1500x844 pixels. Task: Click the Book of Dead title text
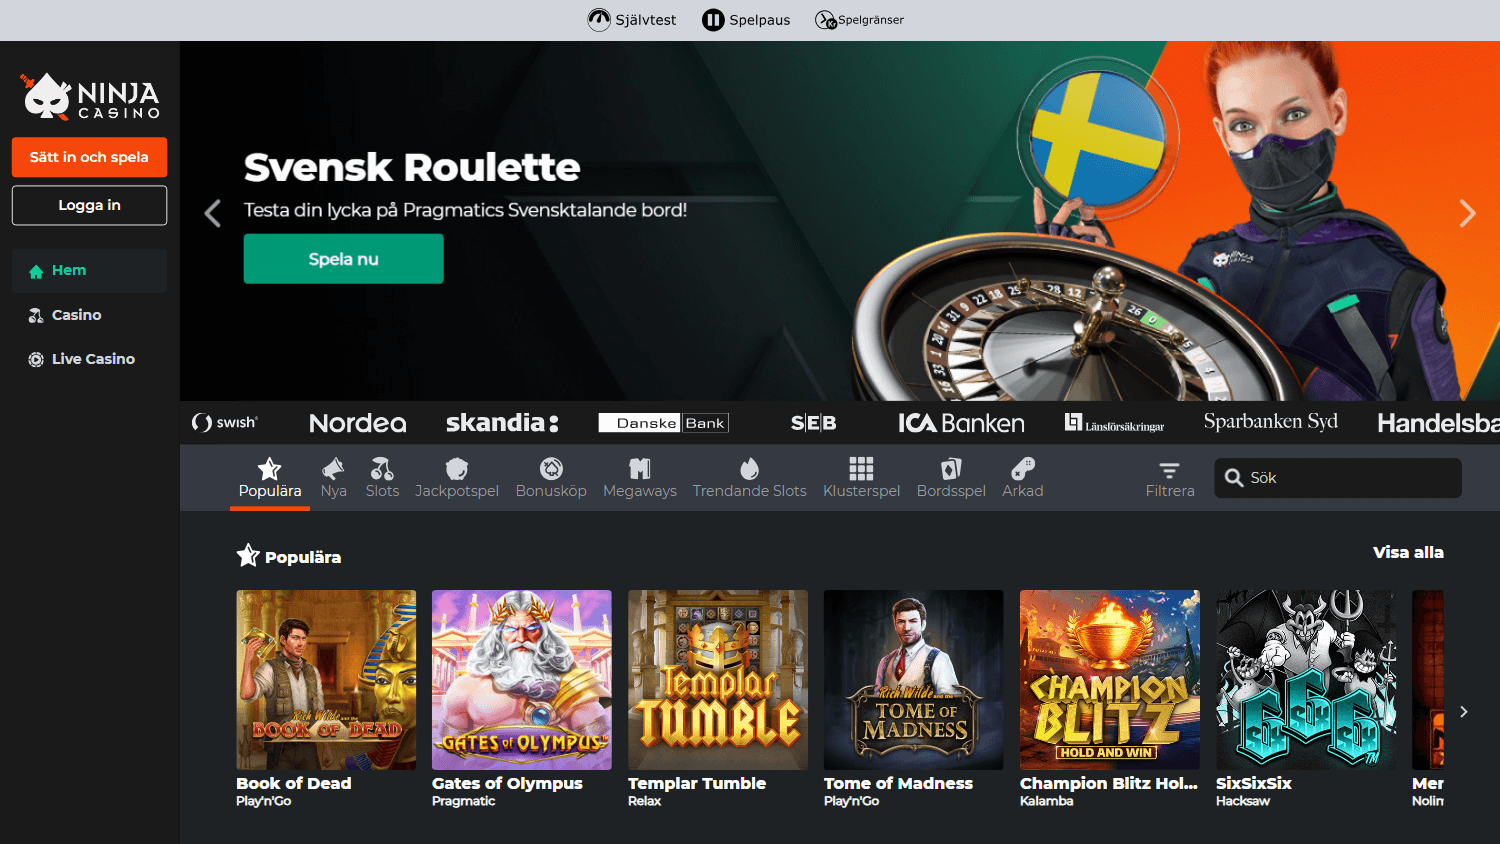(294, 783)
